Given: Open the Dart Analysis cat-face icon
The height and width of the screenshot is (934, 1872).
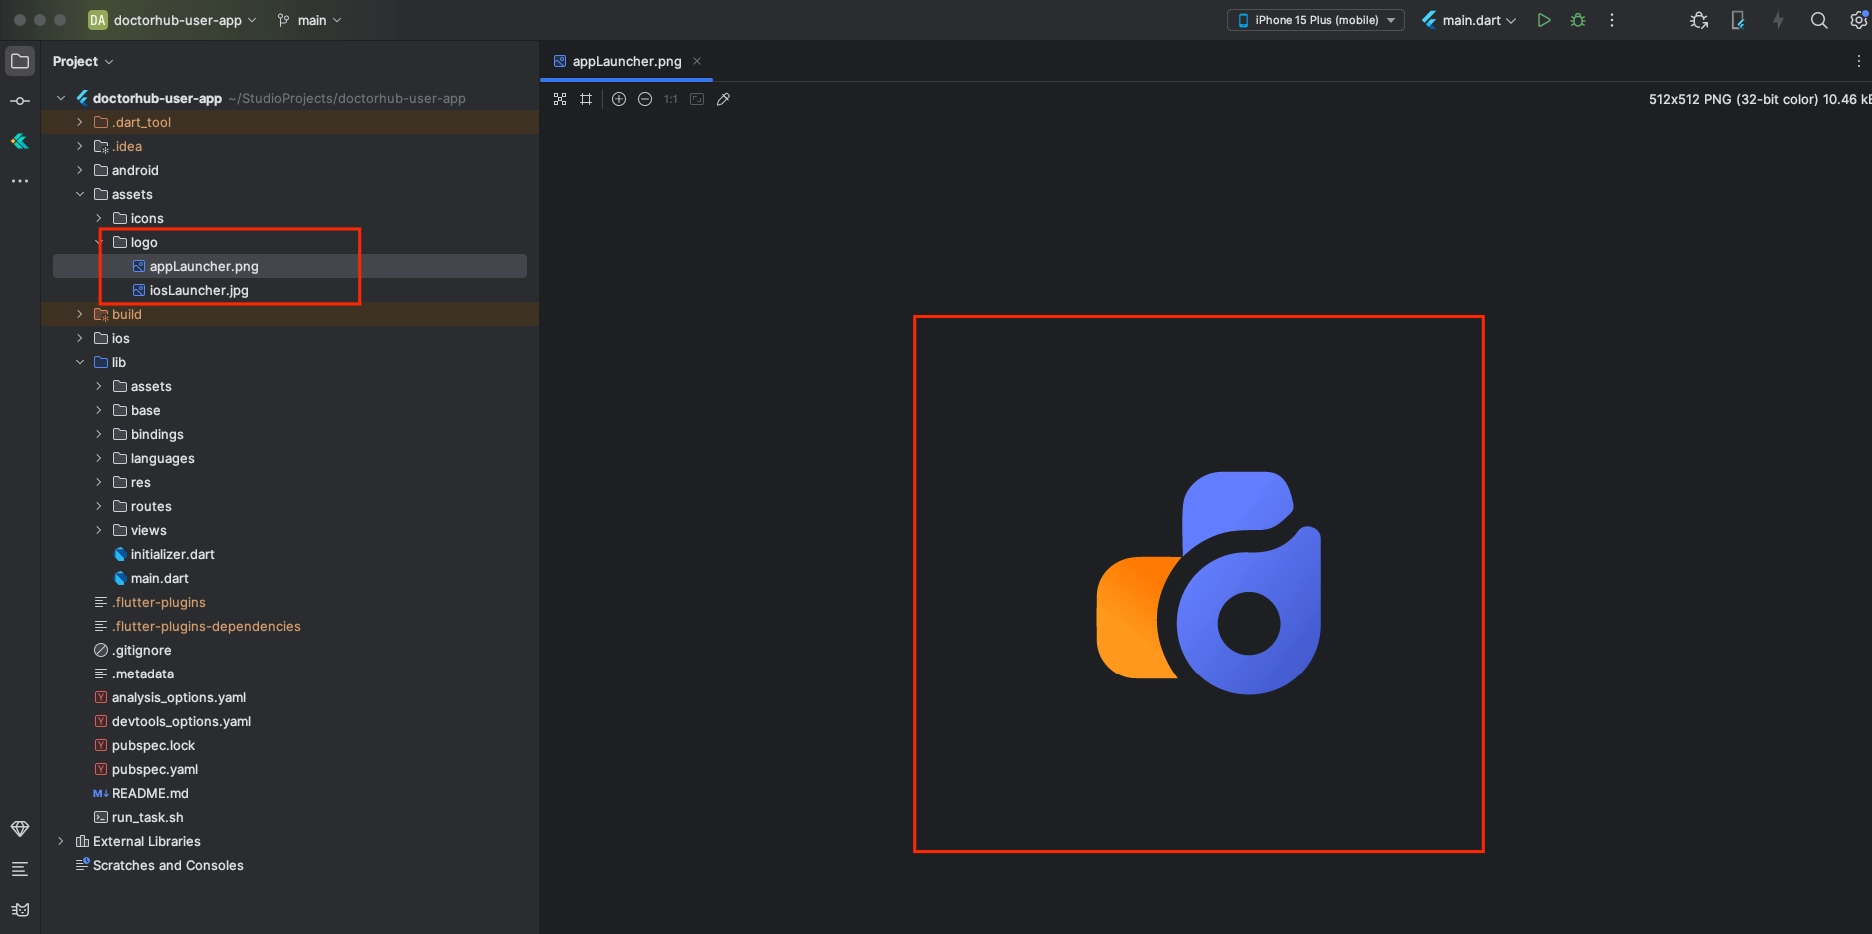Looking at the screenshot, I should tap(20, 909).
